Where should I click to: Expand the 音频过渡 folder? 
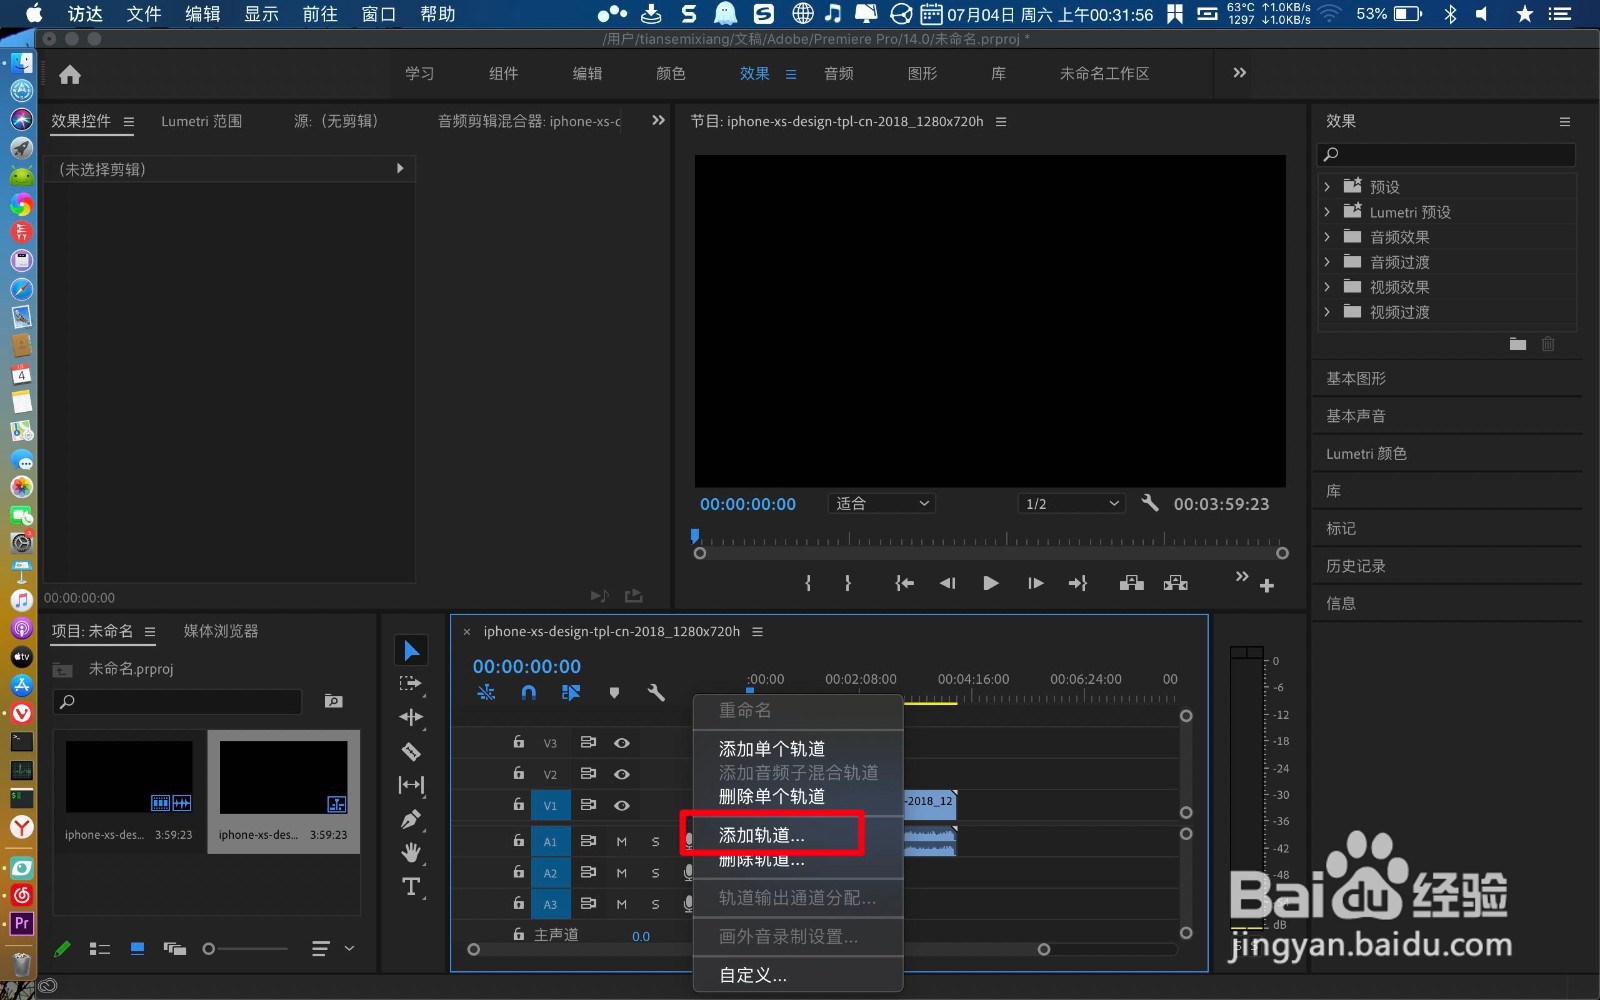[1327, 262]
